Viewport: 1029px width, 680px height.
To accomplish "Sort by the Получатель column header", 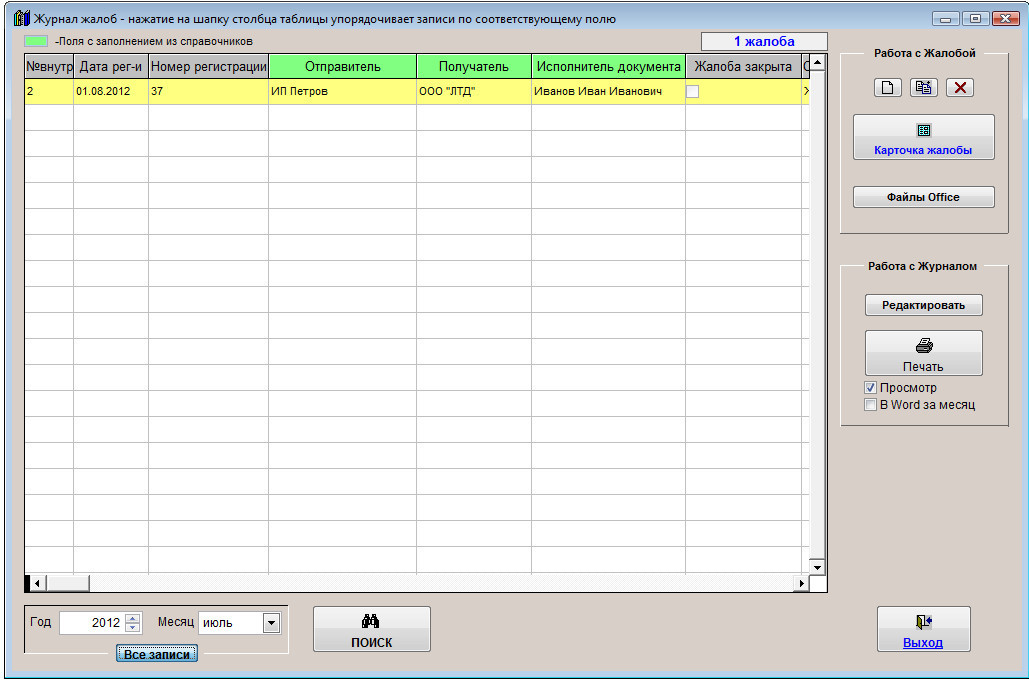I will pyautogui.click(x=474, y=66).
